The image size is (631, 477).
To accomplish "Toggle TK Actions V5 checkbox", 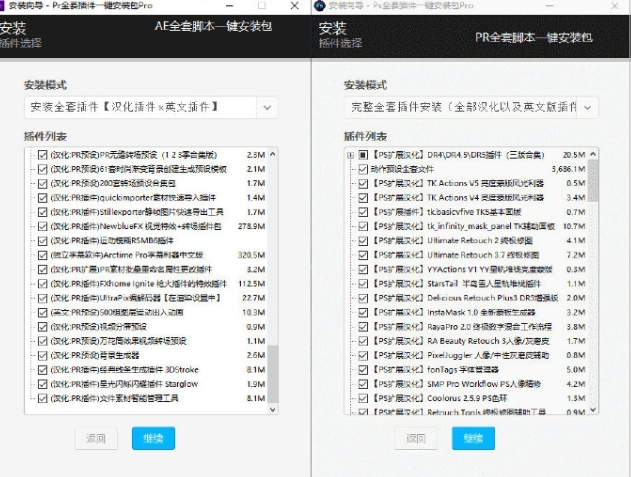I will tap(363, 184).
